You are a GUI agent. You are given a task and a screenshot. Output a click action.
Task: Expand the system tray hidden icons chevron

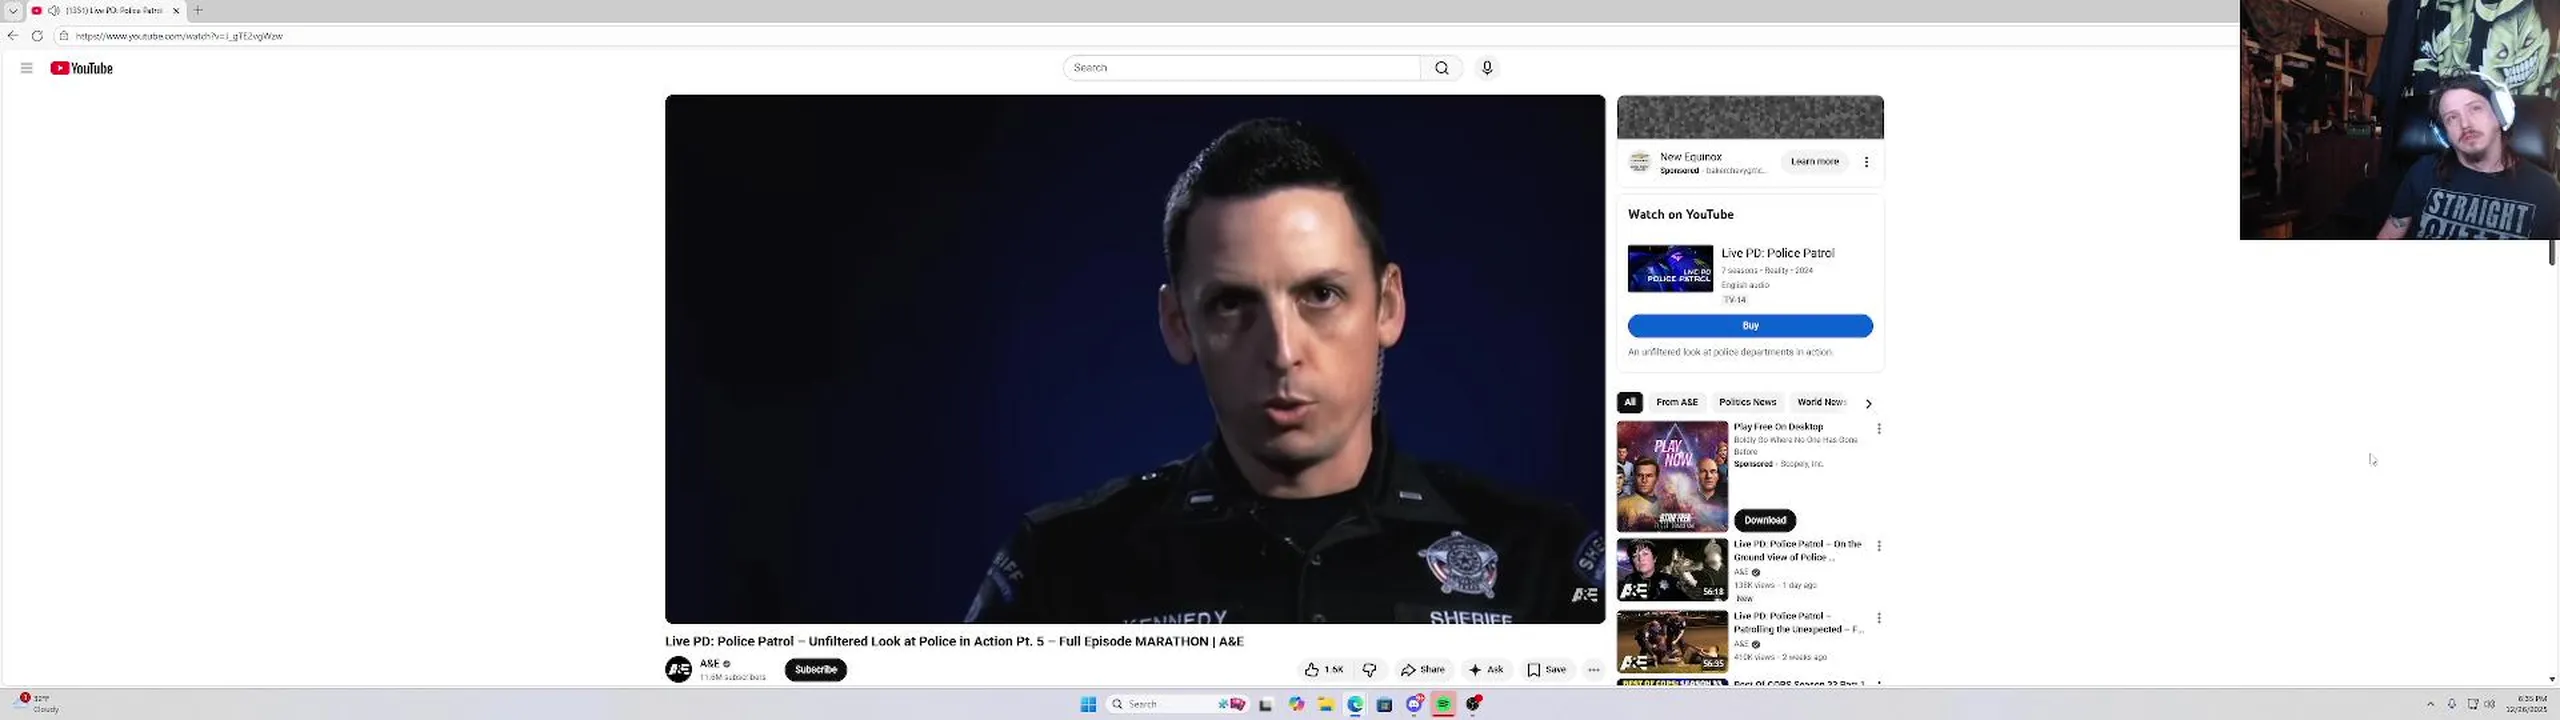click(2430, 704)
